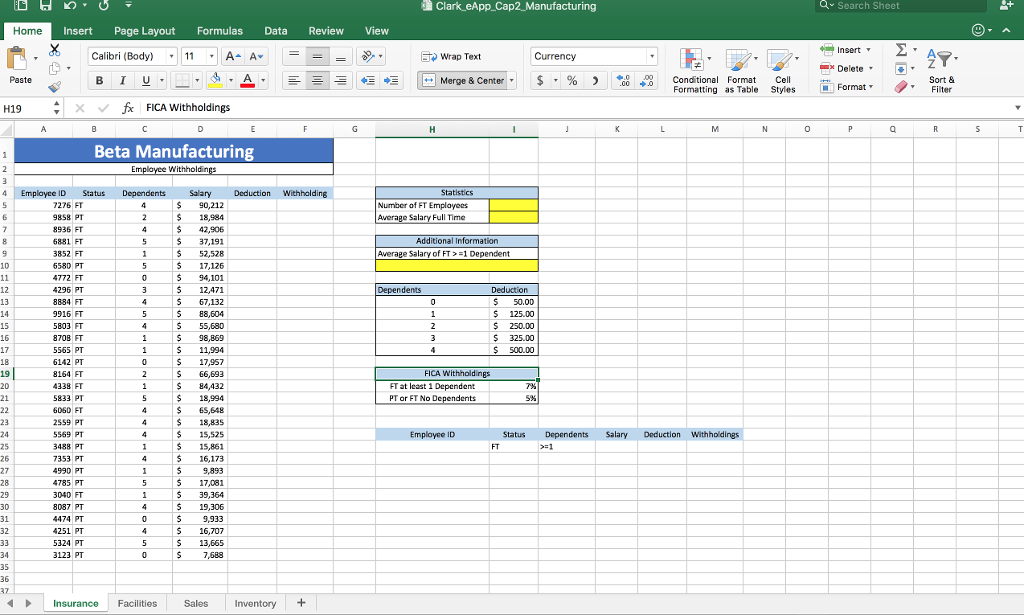Toggle bold formatting
The height and width of the screenshot is (615, 1024).
98,78
